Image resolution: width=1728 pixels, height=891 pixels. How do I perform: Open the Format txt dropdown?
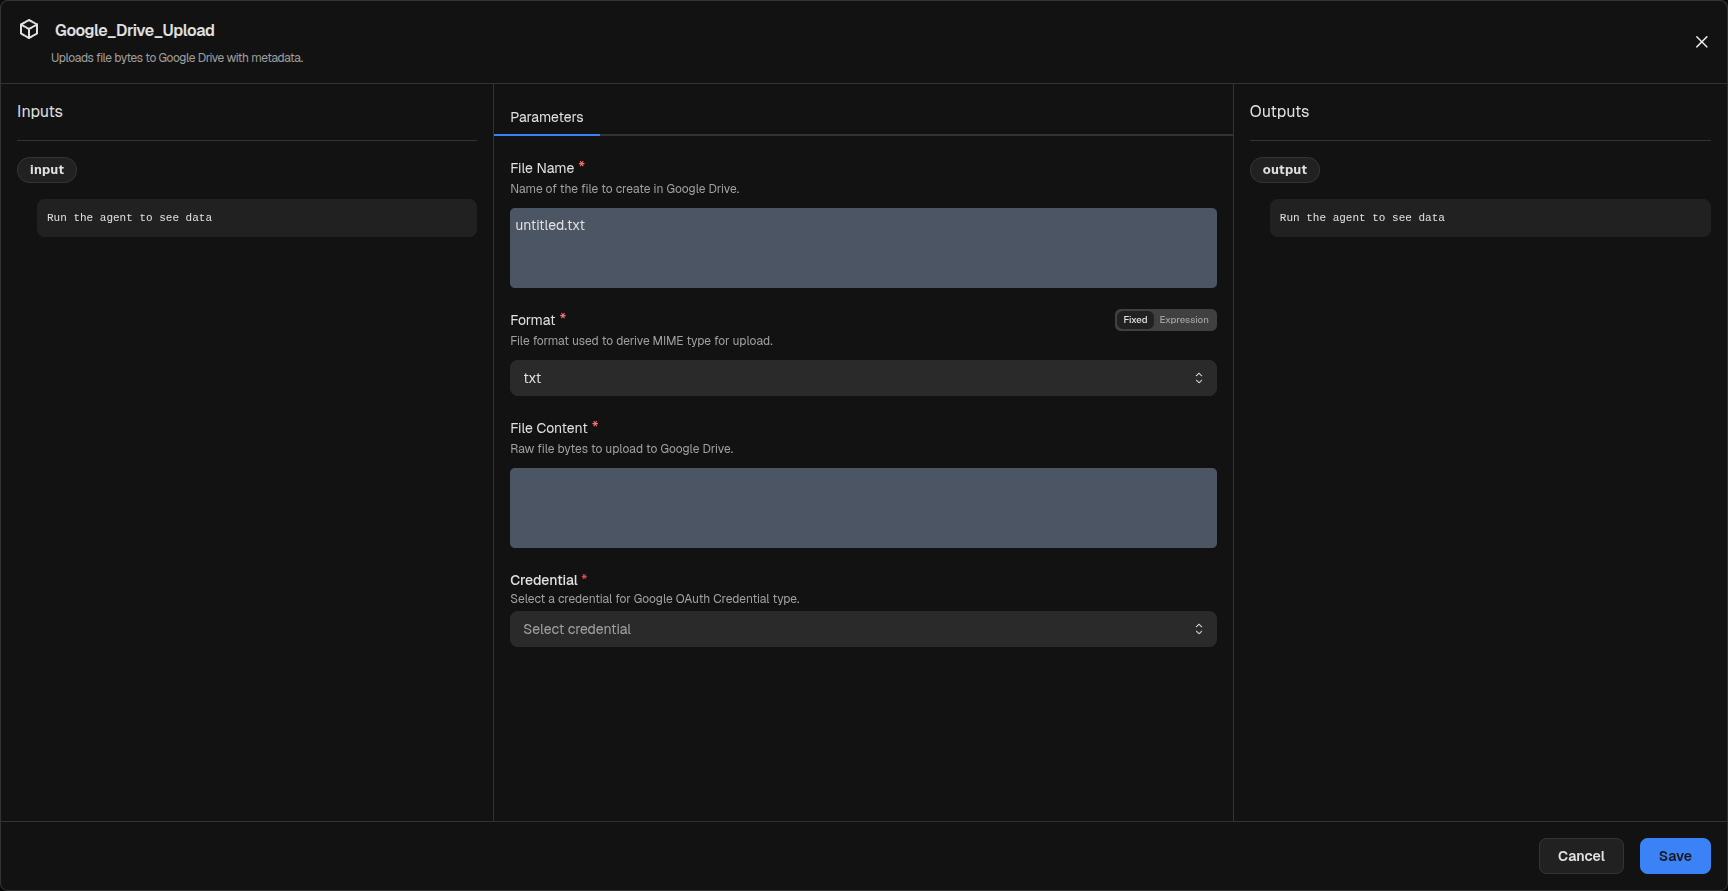coord(863,378)
